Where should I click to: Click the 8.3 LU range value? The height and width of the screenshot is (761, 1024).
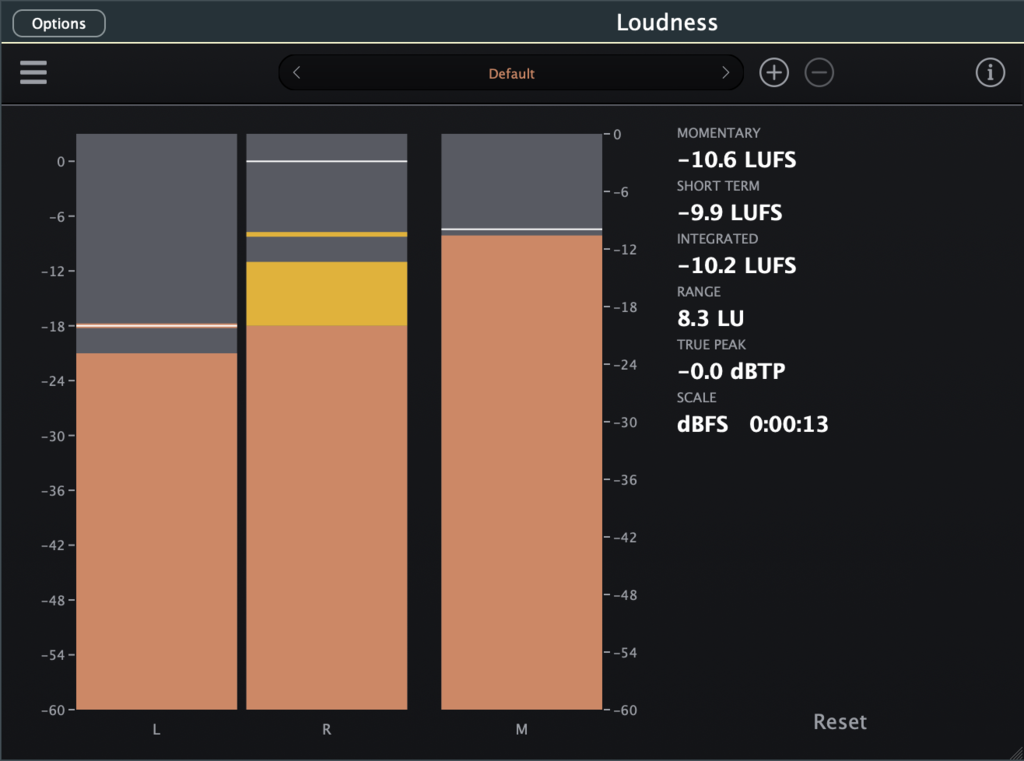[x=711, y=319]
